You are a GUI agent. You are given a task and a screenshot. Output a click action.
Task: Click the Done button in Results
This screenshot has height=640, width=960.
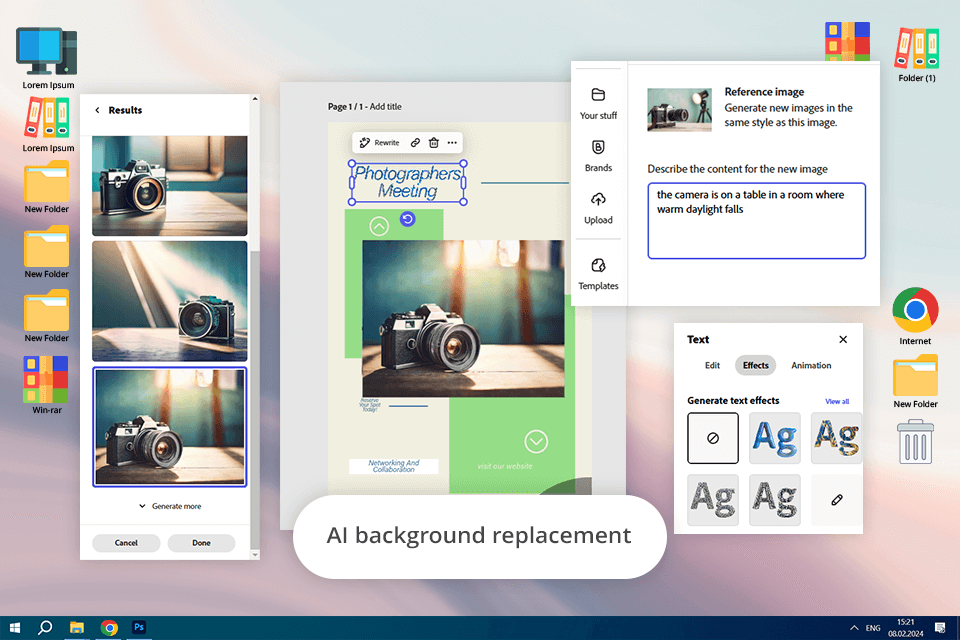click(x=201, y=543)
